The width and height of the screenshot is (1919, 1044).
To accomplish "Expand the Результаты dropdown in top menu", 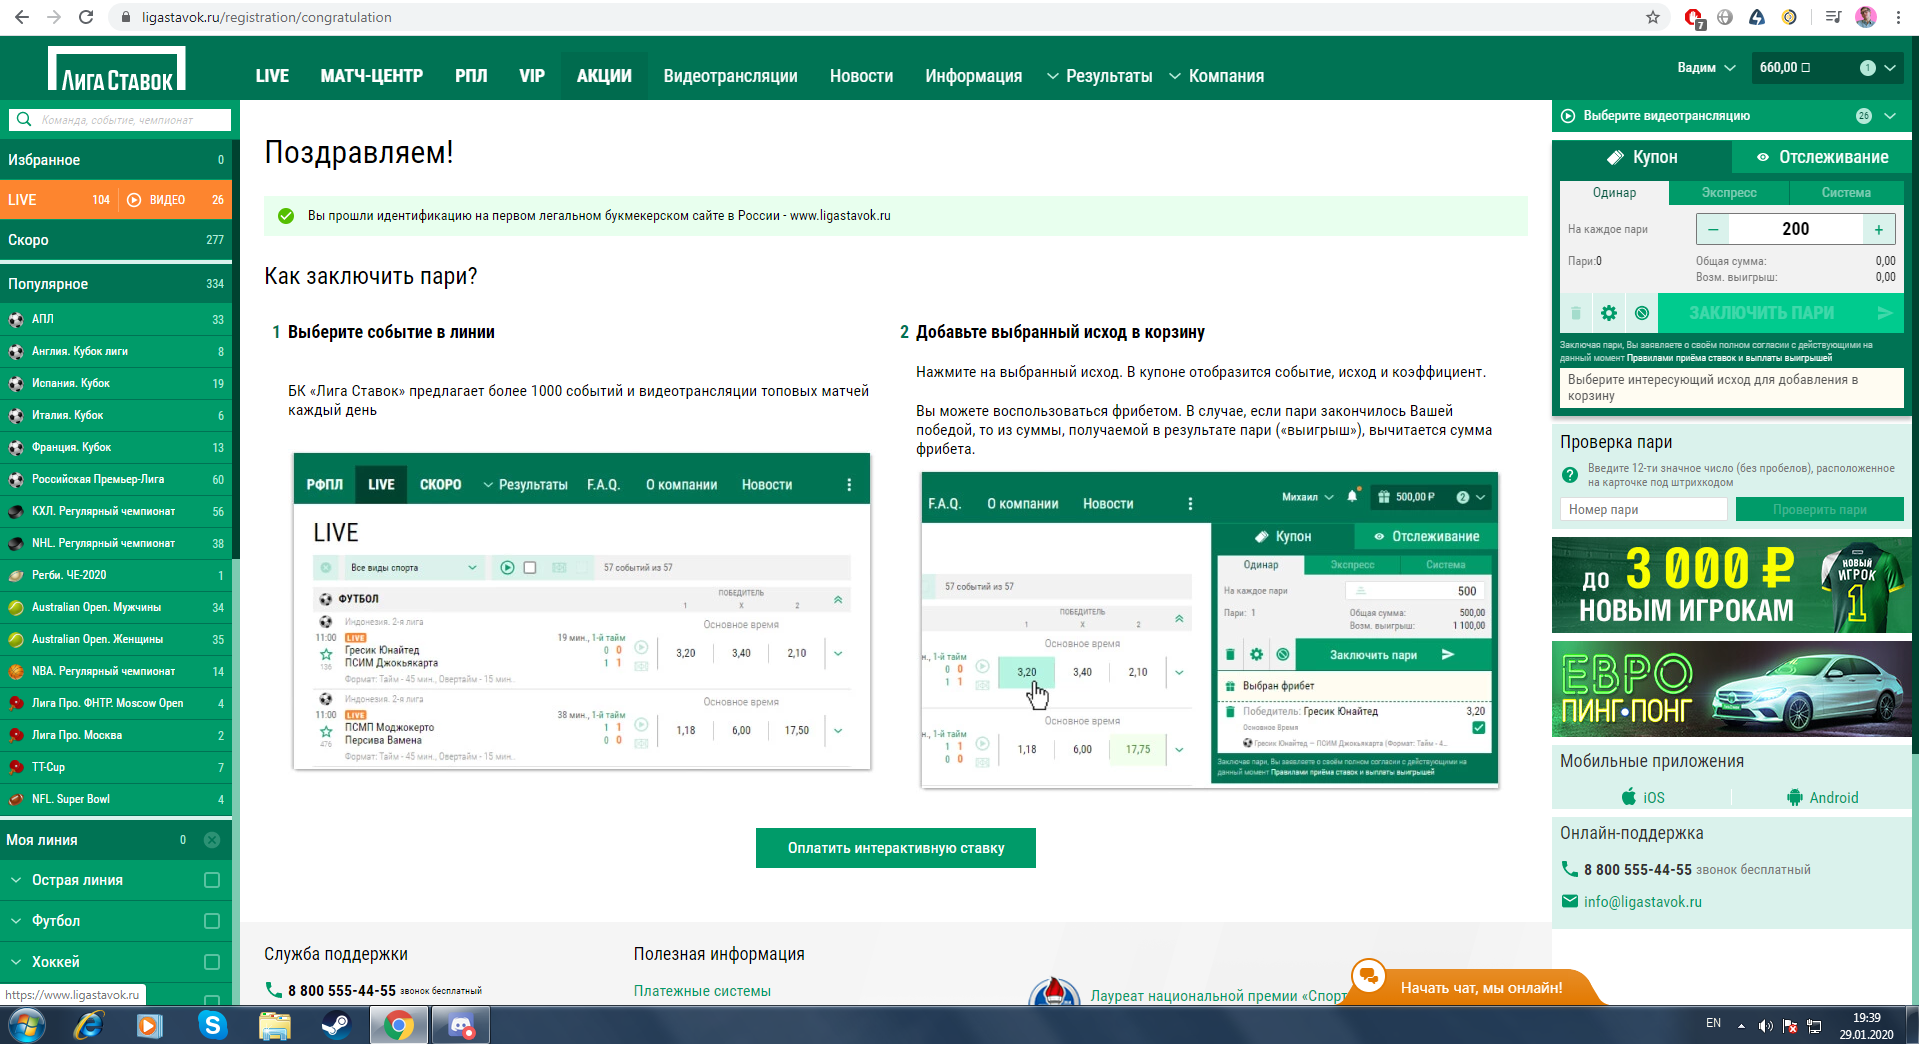I will (1100, 76).
